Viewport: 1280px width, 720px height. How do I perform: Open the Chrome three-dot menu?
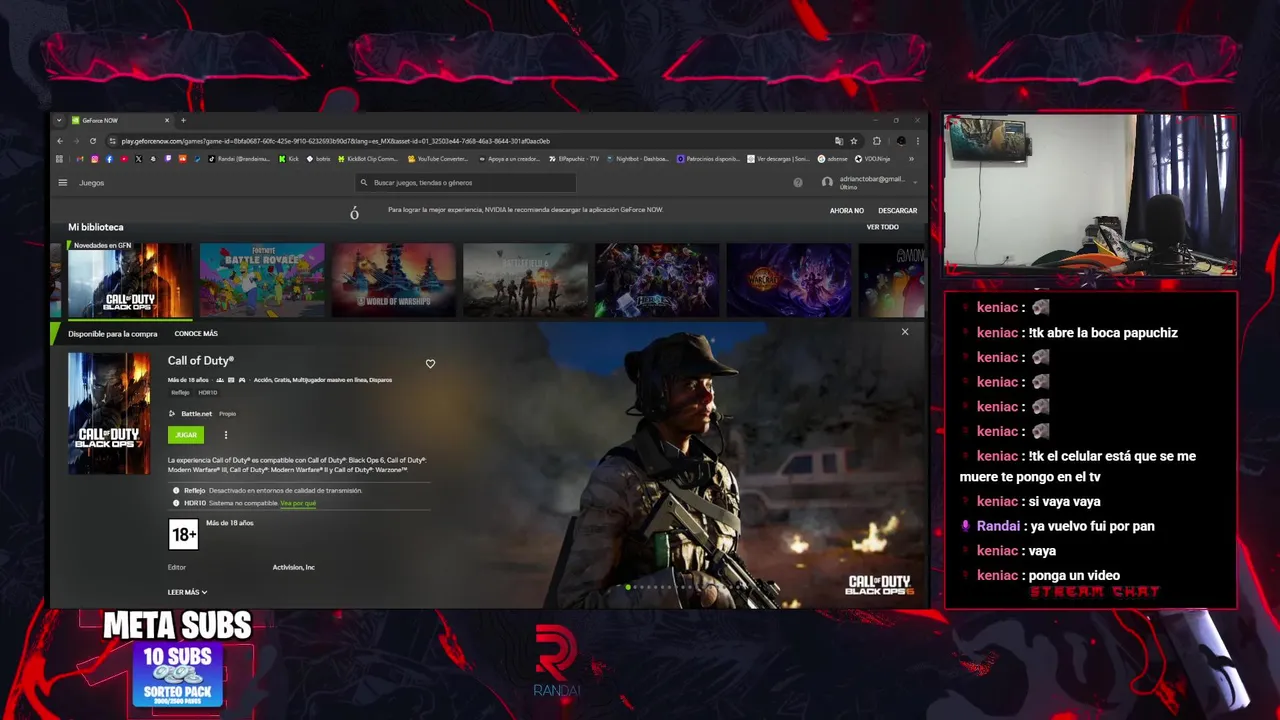click(918, 141)
